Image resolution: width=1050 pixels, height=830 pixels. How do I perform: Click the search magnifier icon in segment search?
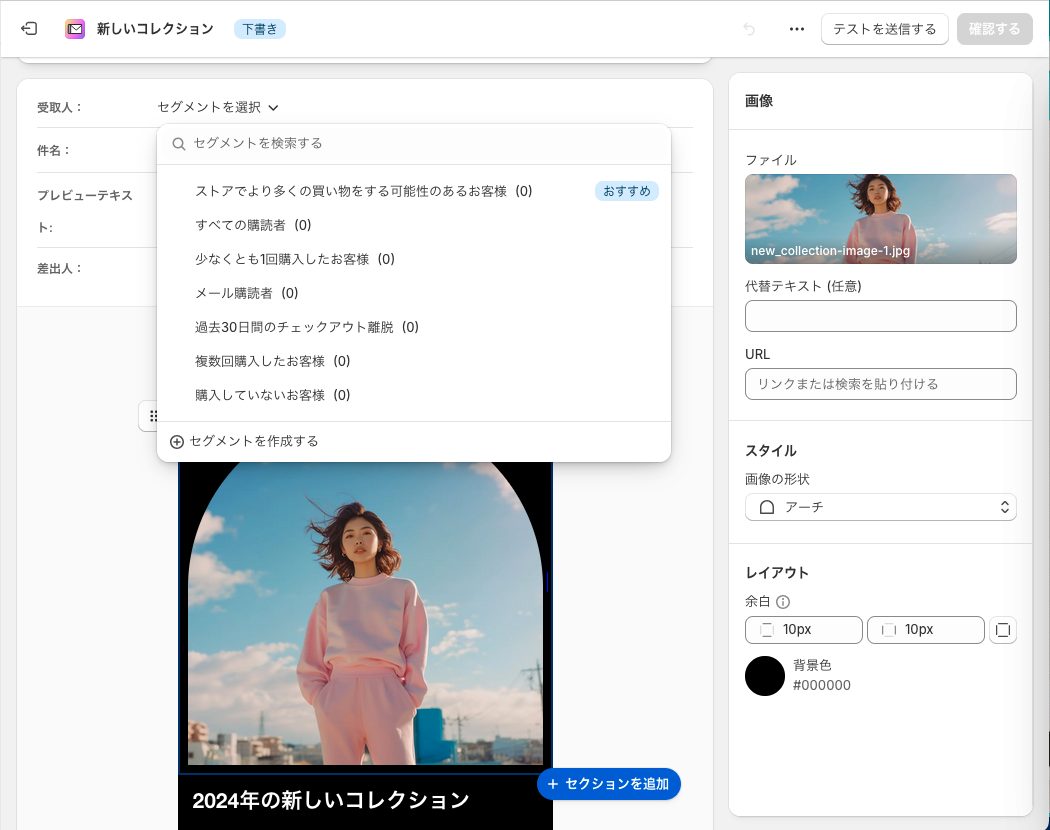point(178,143)
